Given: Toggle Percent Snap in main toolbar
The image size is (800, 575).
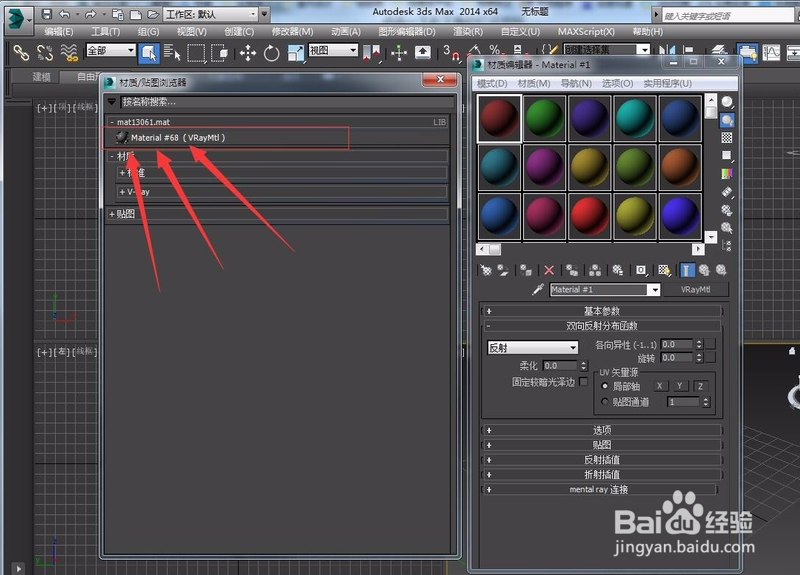Looking at the screenshot, I should (x=495, y=51).
